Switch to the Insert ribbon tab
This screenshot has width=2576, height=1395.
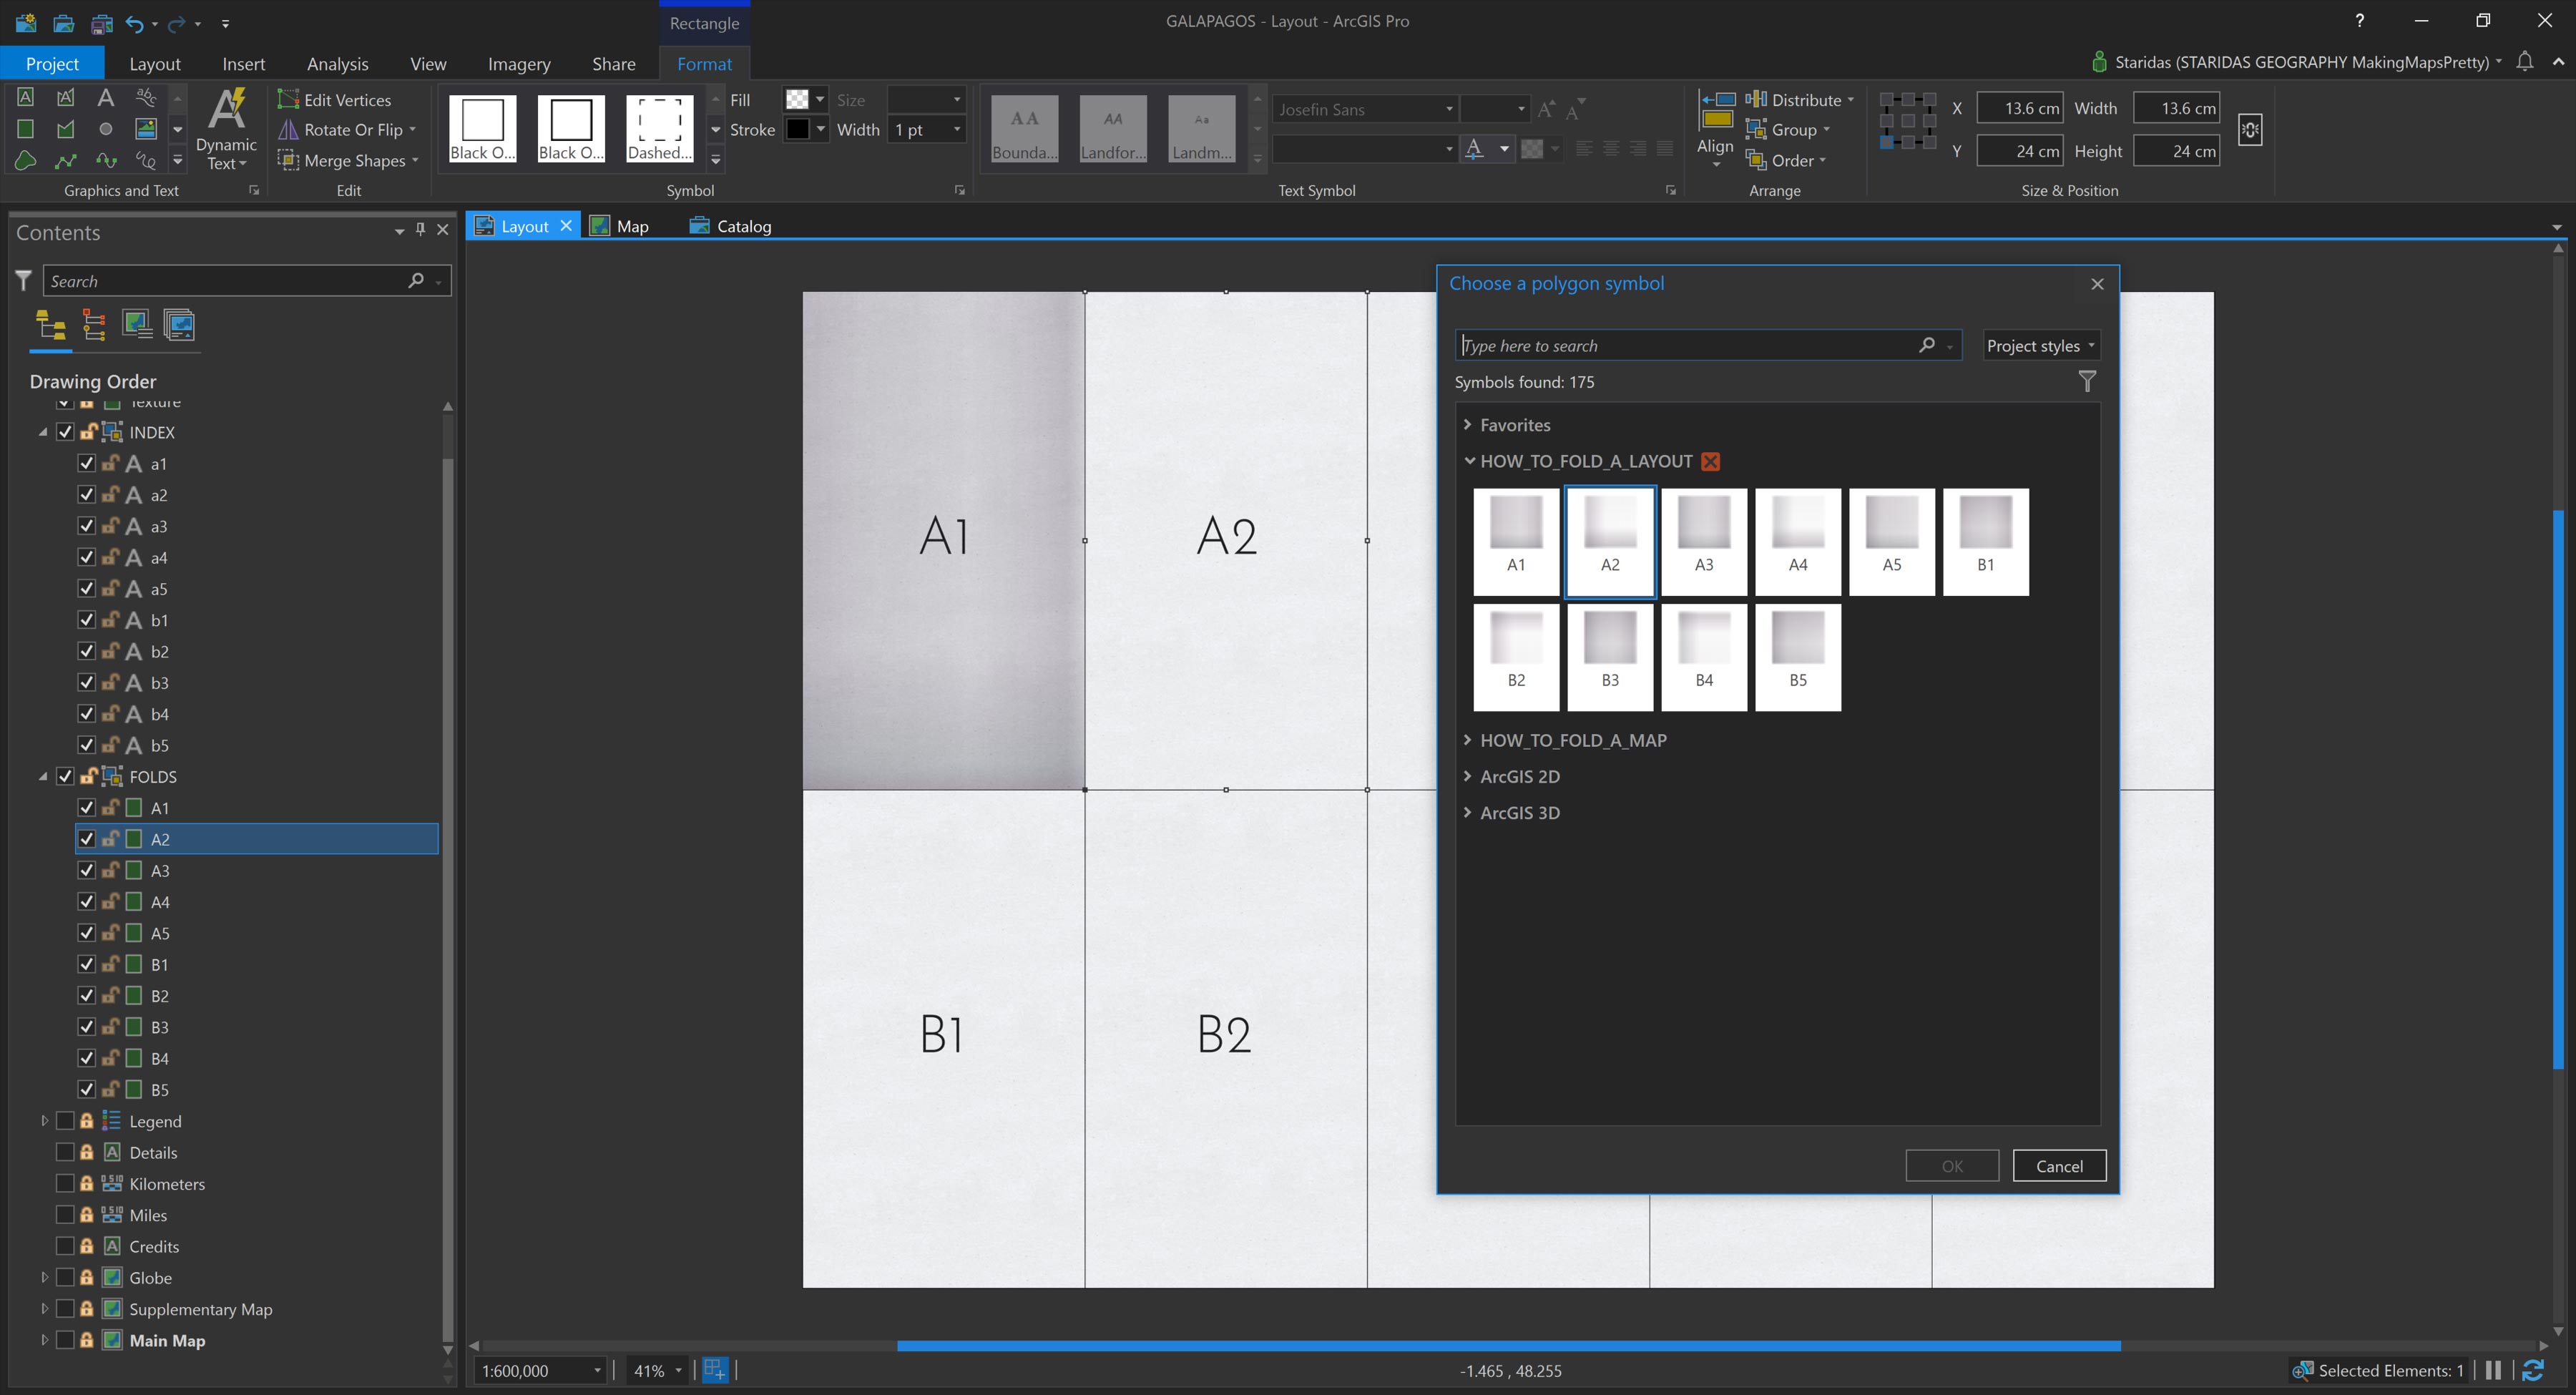point(244,63)
